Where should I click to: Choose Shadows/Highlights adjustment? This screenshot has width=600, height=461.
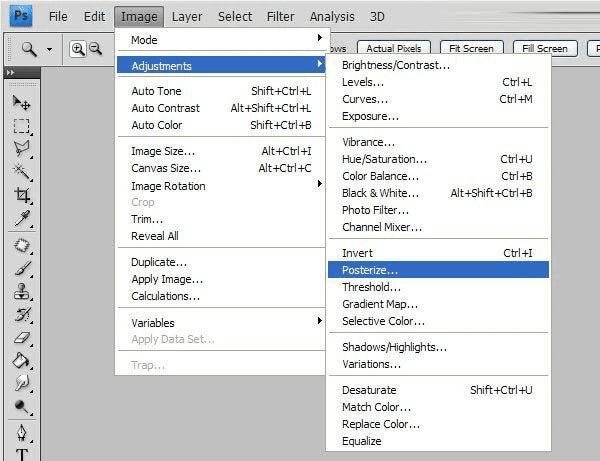(438, 347)
